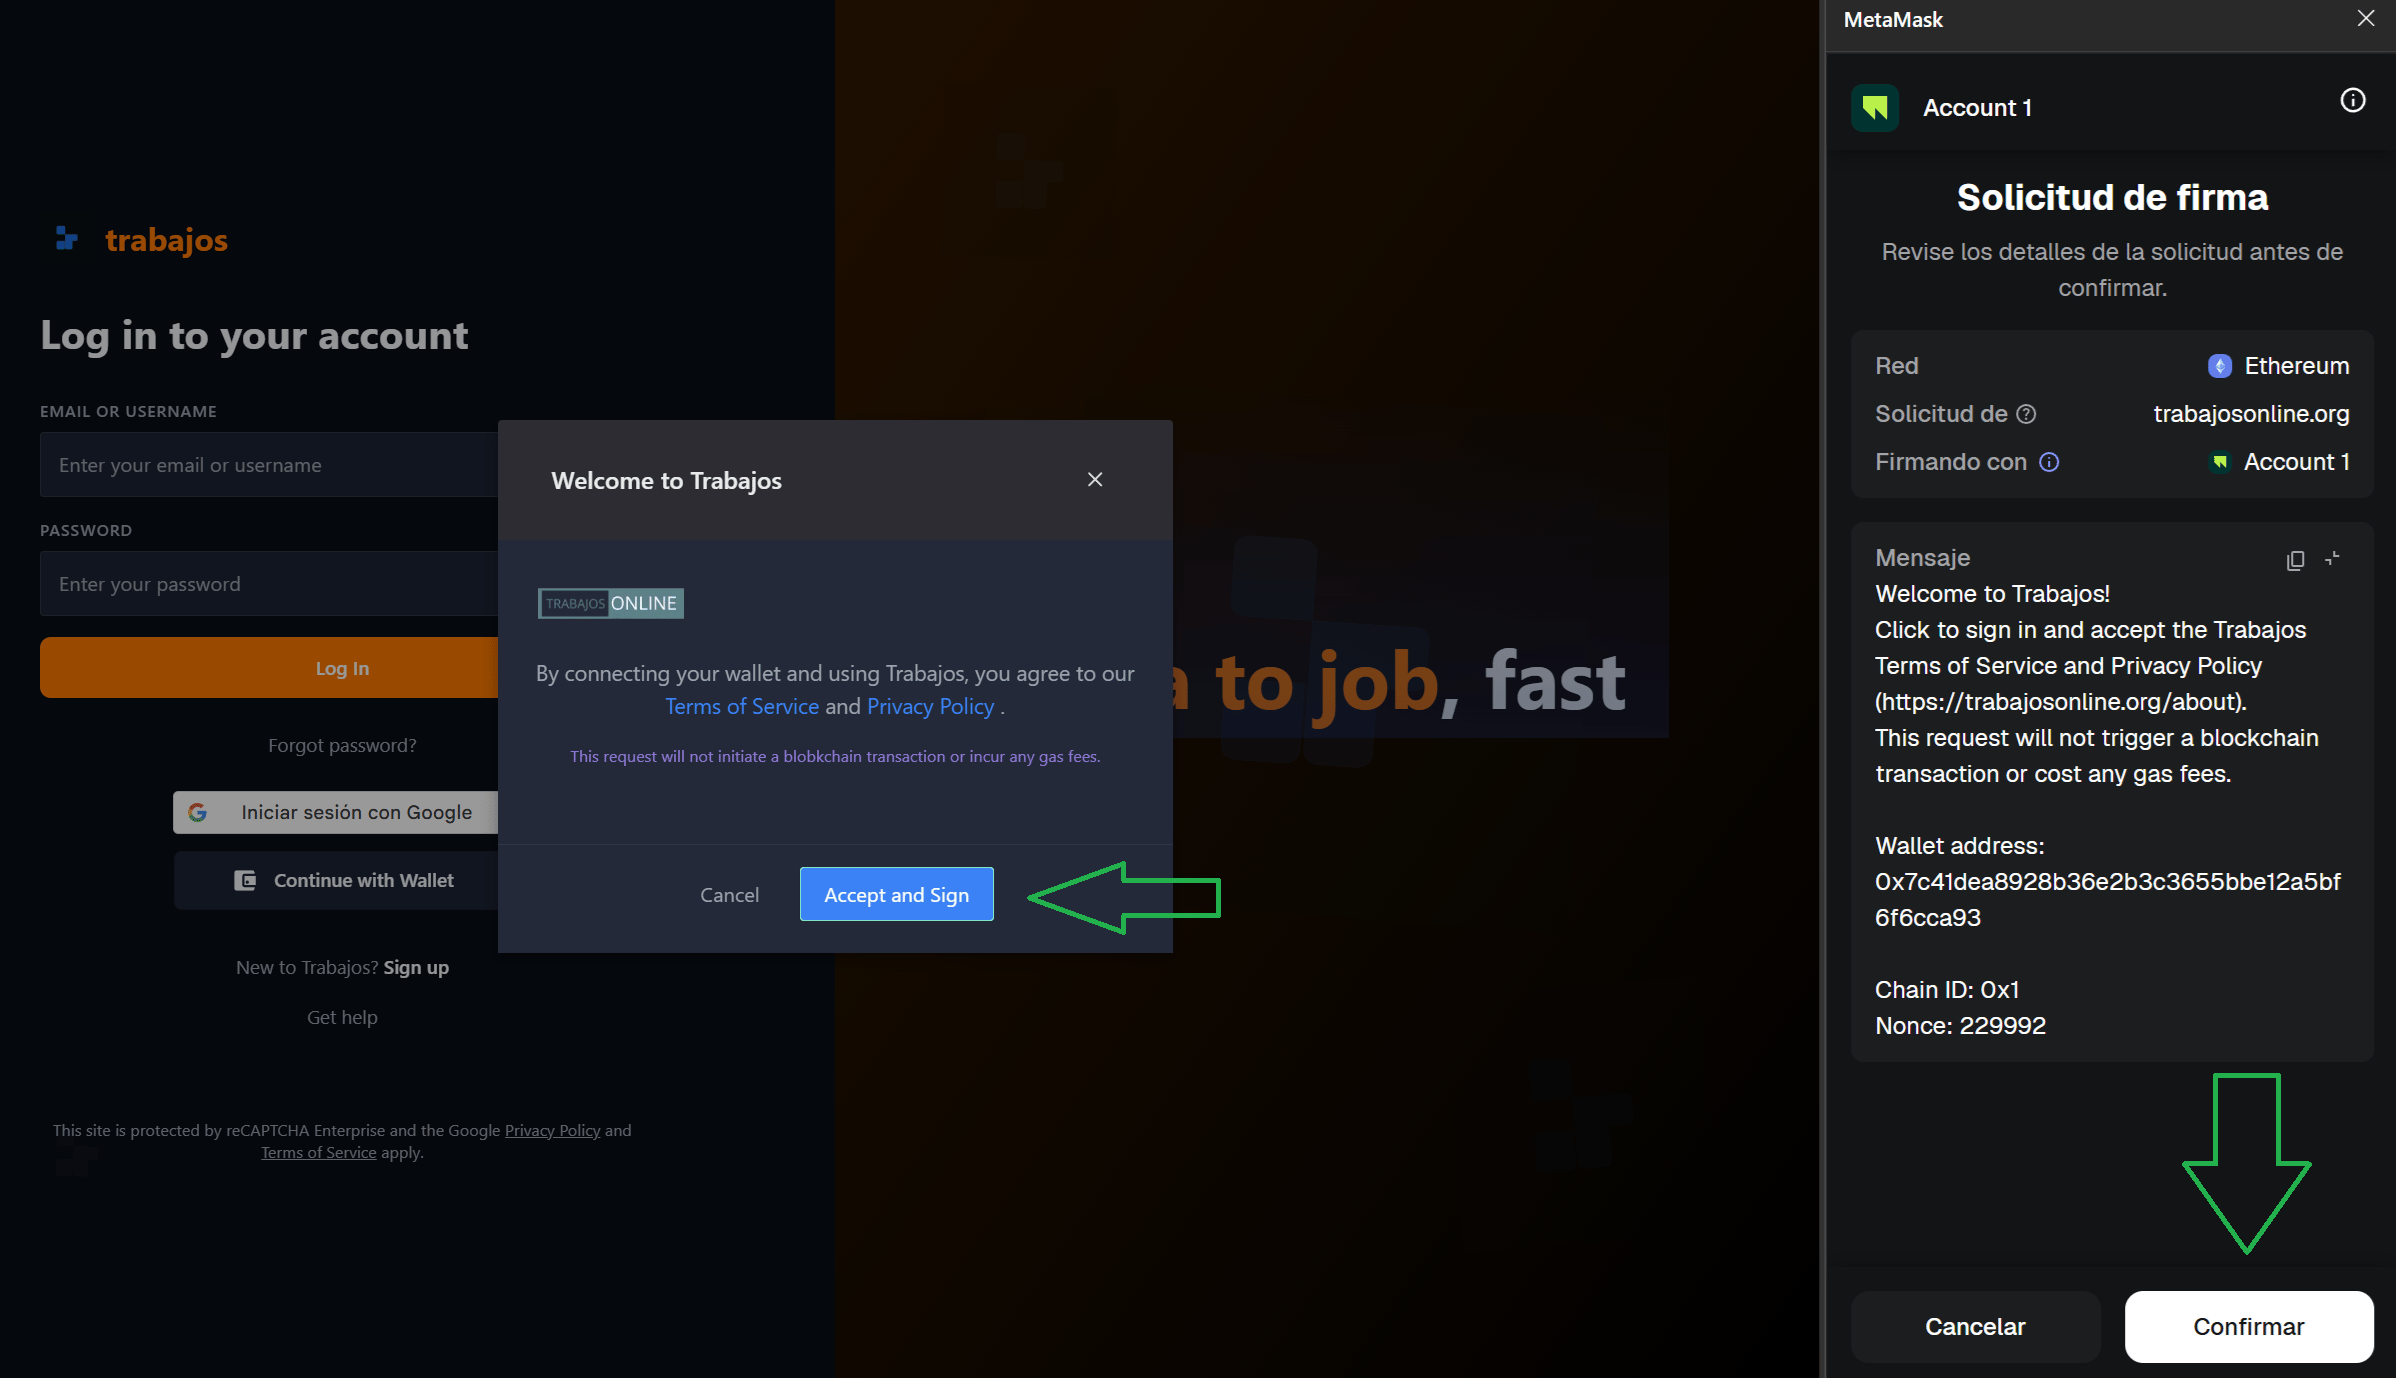Click the help icon next to Solicitud de
Image resolution: width=2396 pixels, height=1378 pixels.
2026,414
